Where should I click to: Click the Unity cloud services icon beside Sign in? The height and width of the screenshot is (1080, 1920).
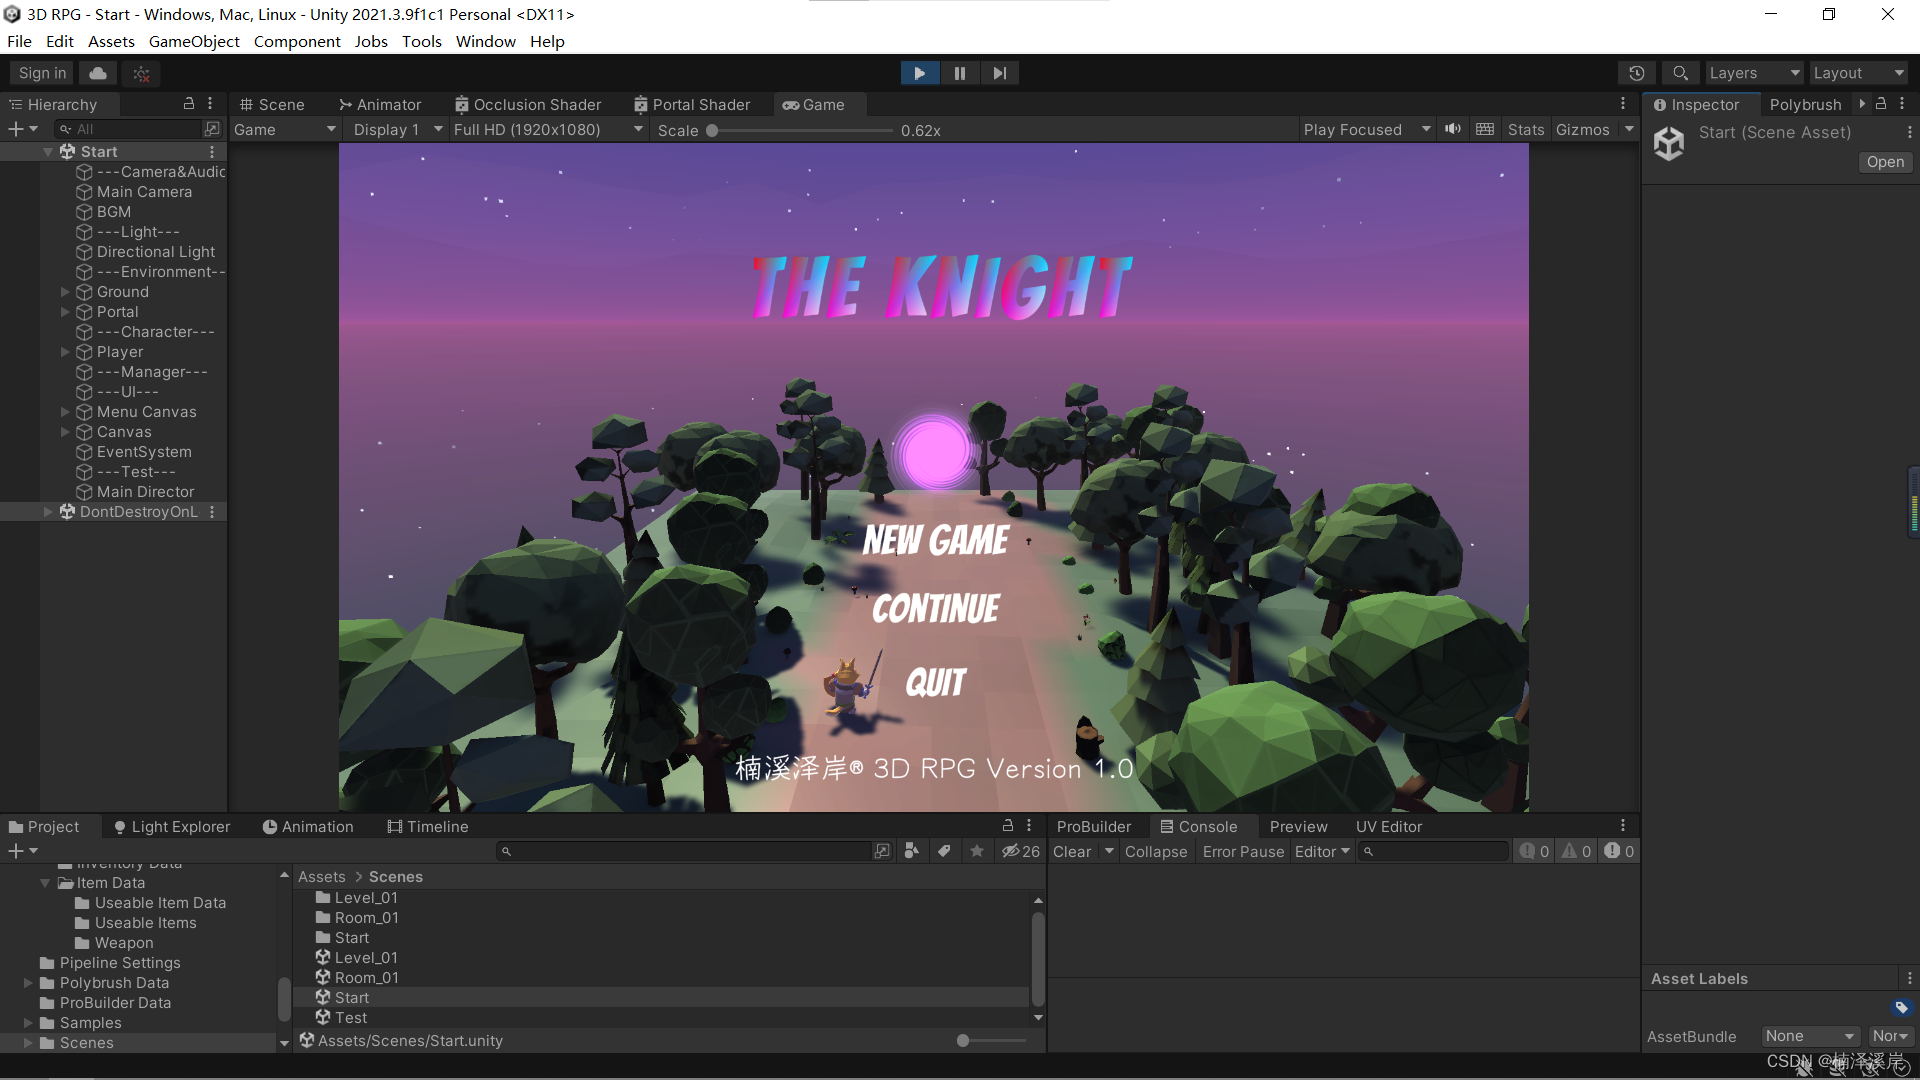click(96, 72)
